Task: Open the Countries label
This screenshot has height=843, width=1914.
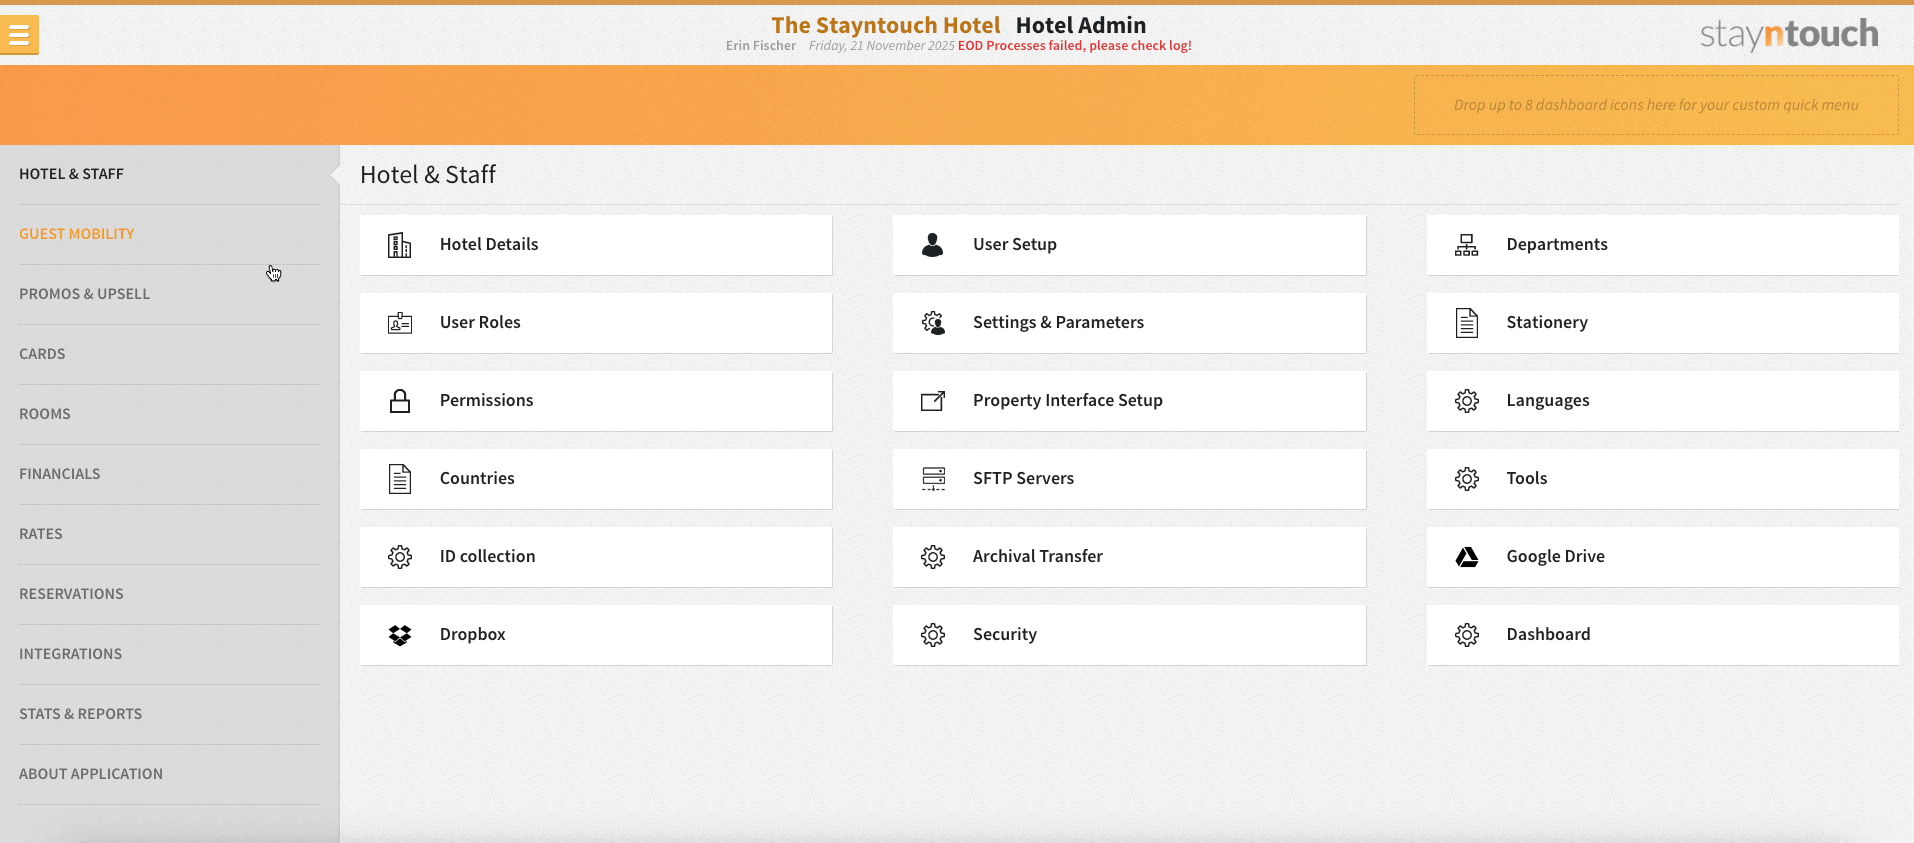Action: [477, 478]
